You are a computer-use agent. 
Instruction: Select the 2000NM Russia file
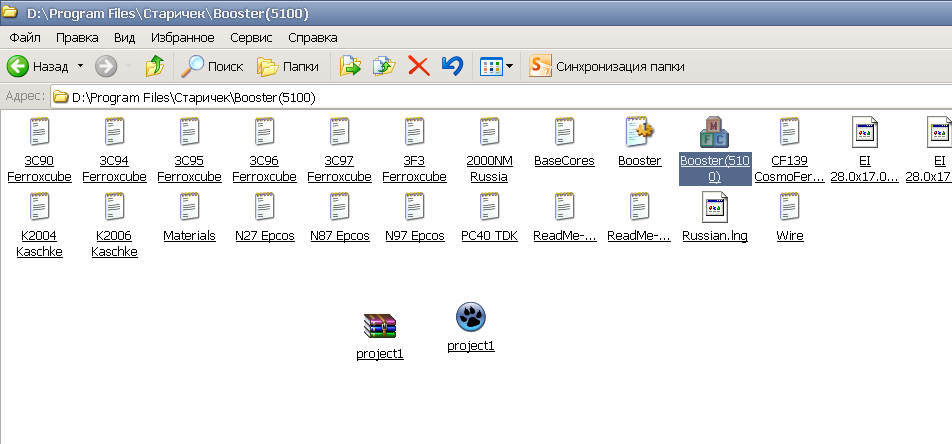[489, 150]
